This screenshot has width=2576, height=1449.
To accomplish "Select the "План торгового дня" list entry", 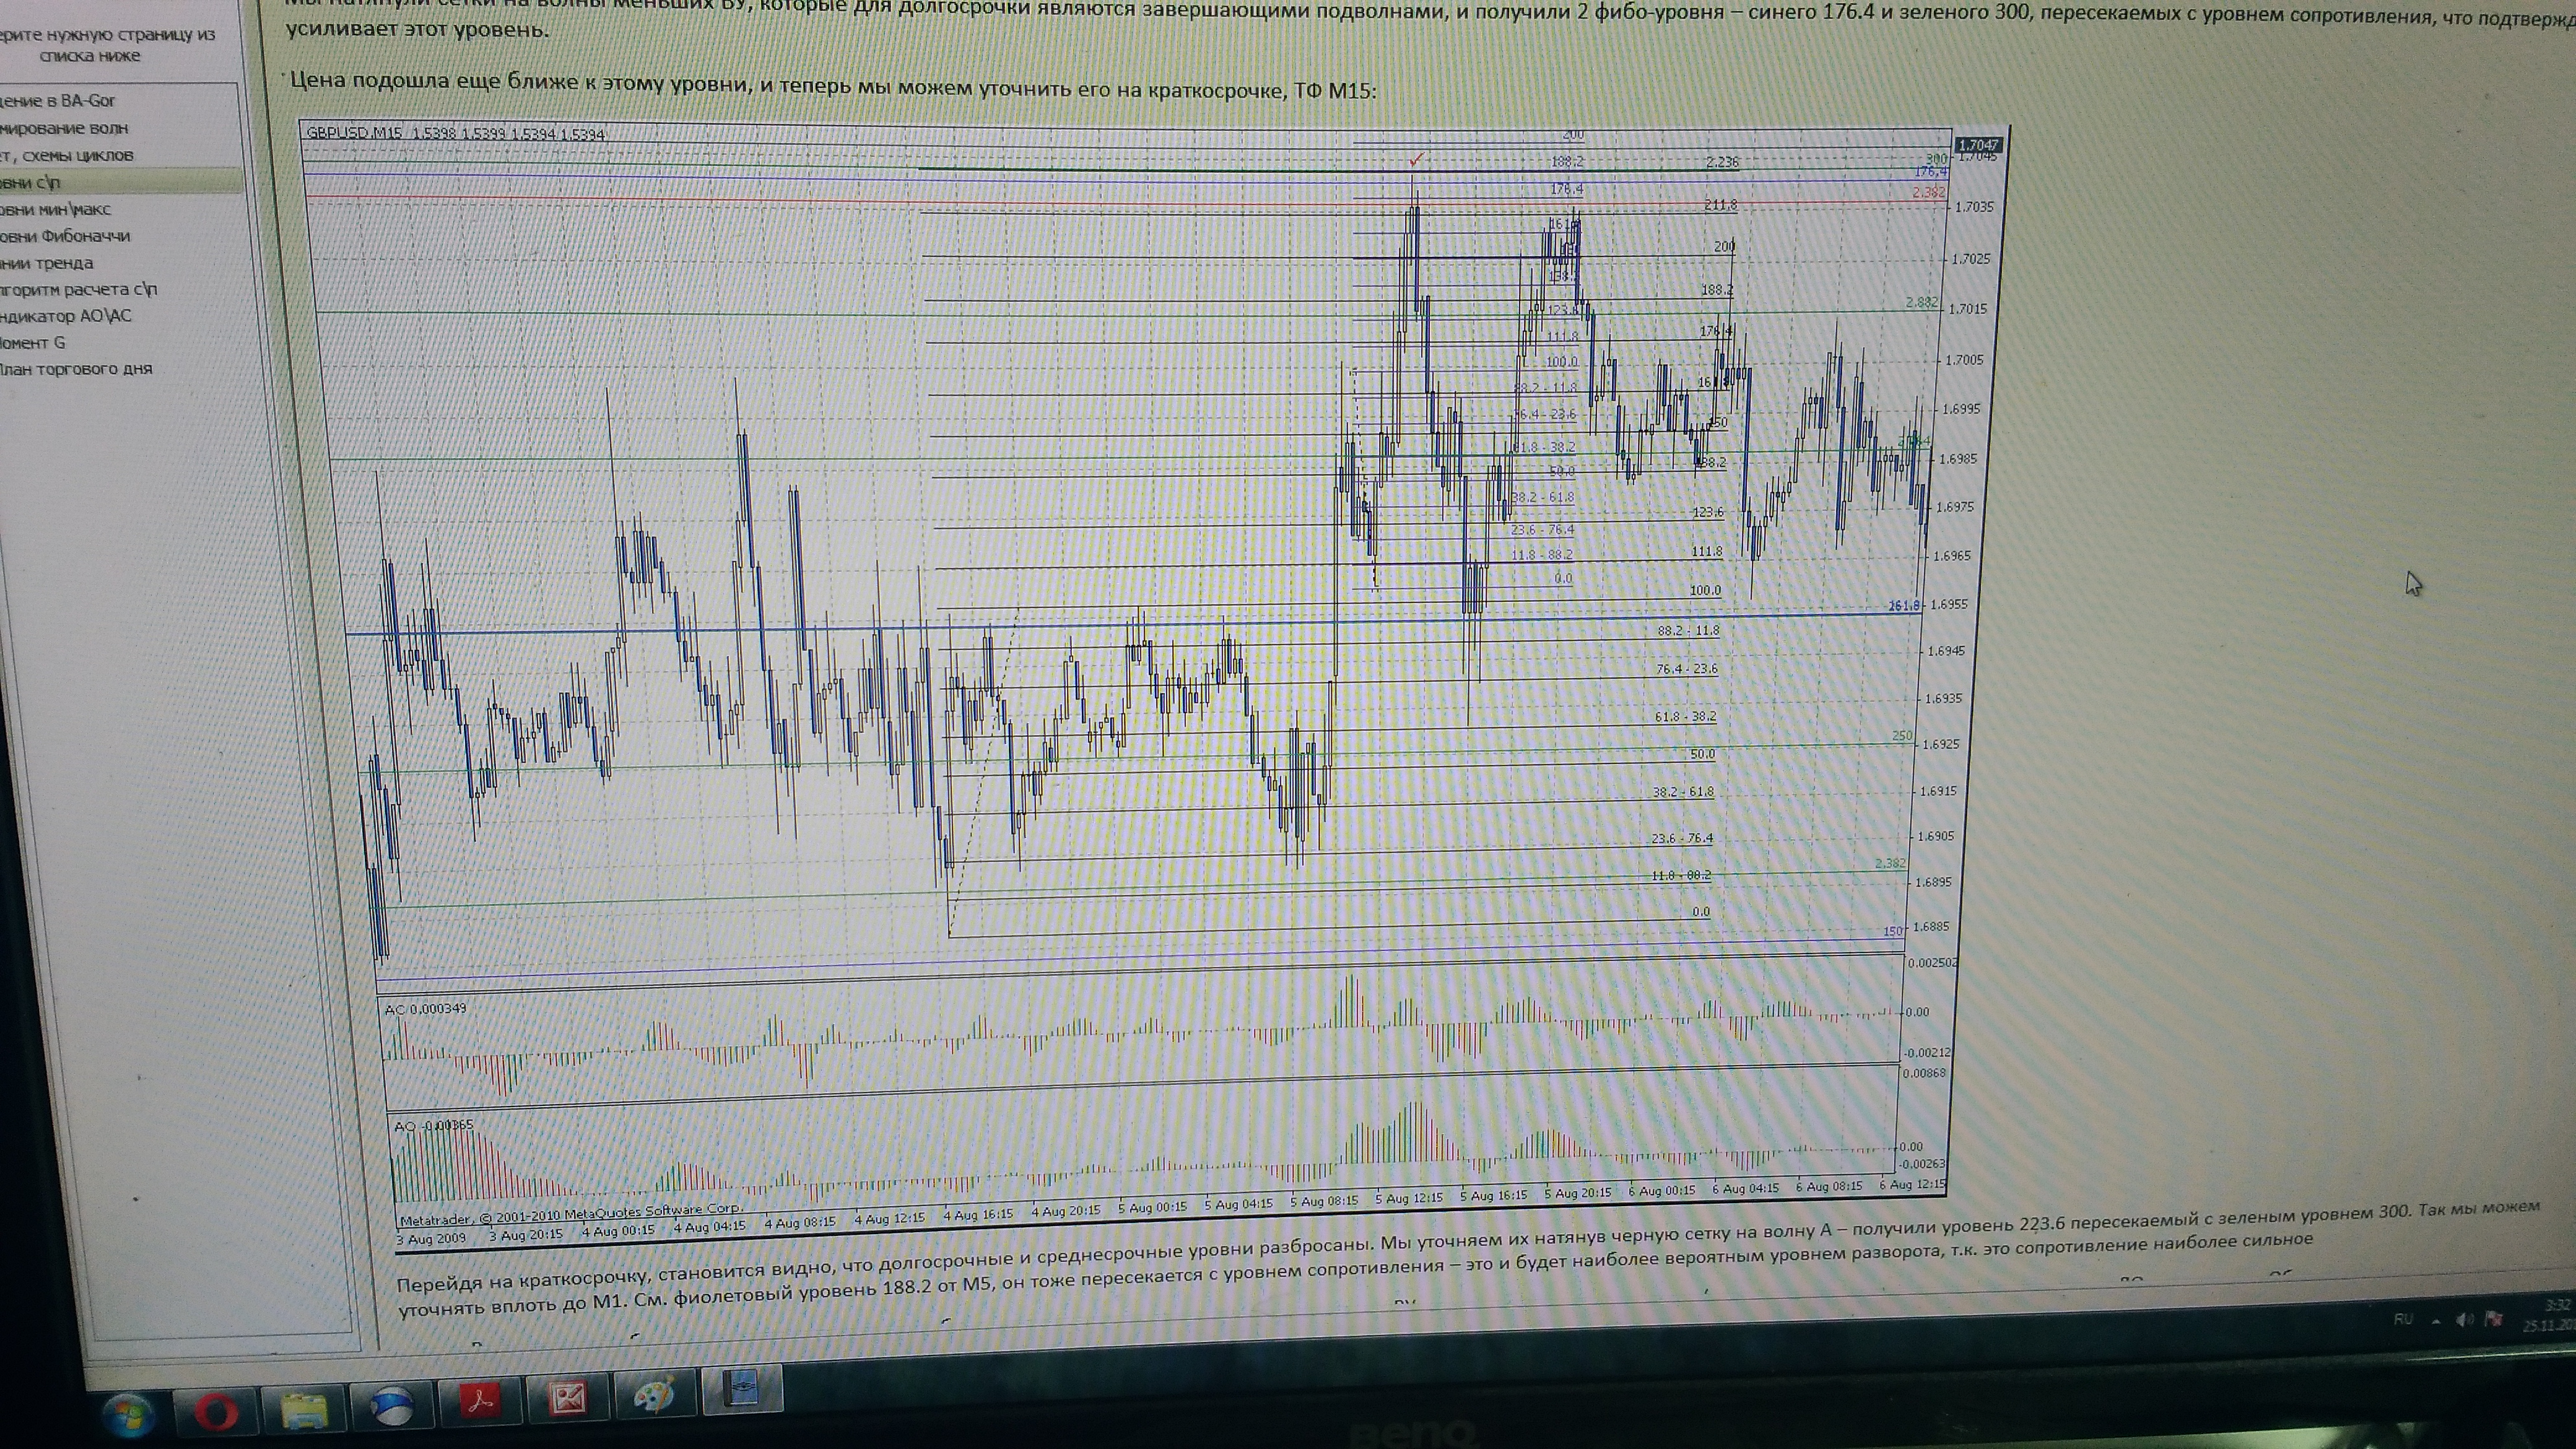I will coord(76,369).
